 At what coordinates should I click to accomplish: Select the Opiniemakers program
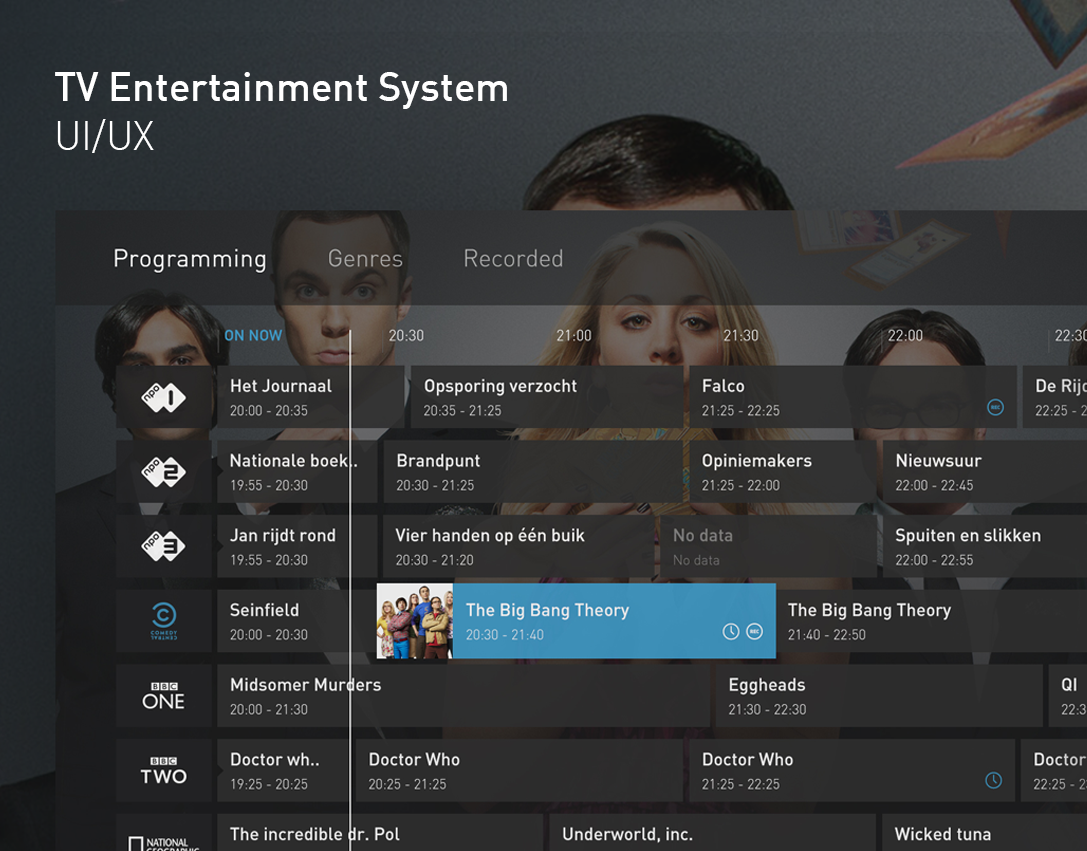(x=783, y=472)
